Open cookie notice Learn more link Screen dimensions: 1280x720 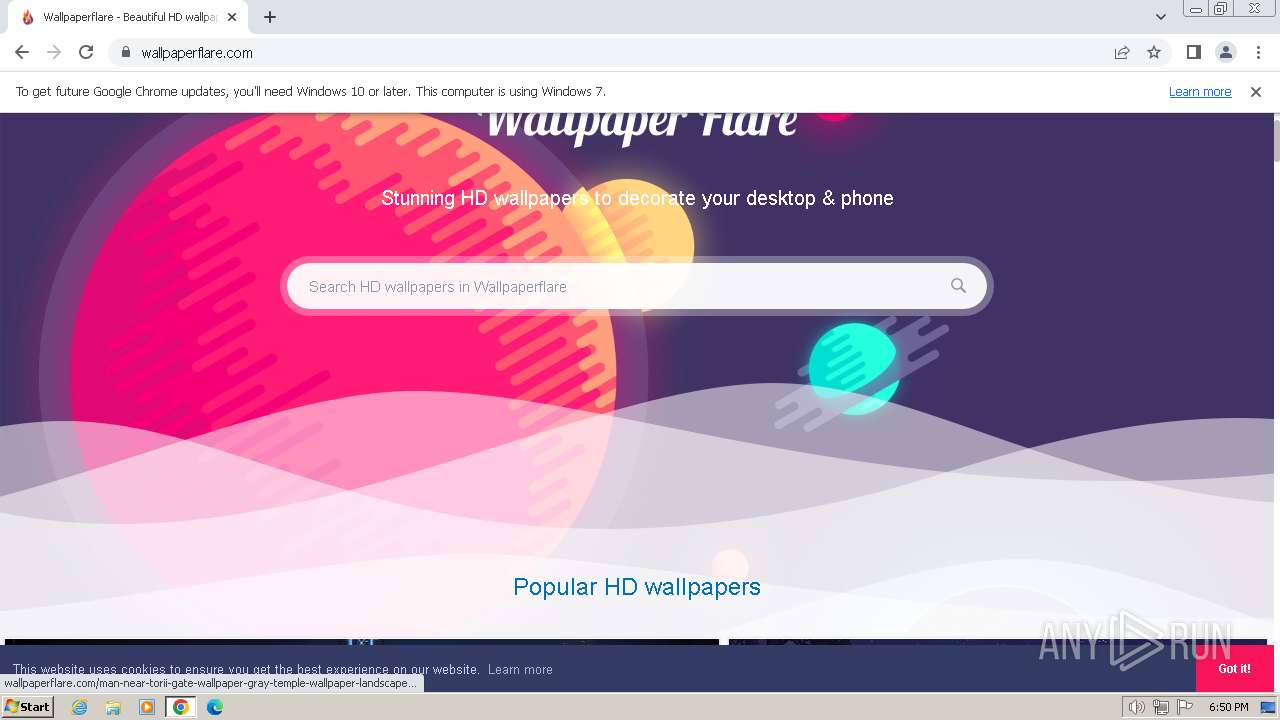click(x=520, y=670)
